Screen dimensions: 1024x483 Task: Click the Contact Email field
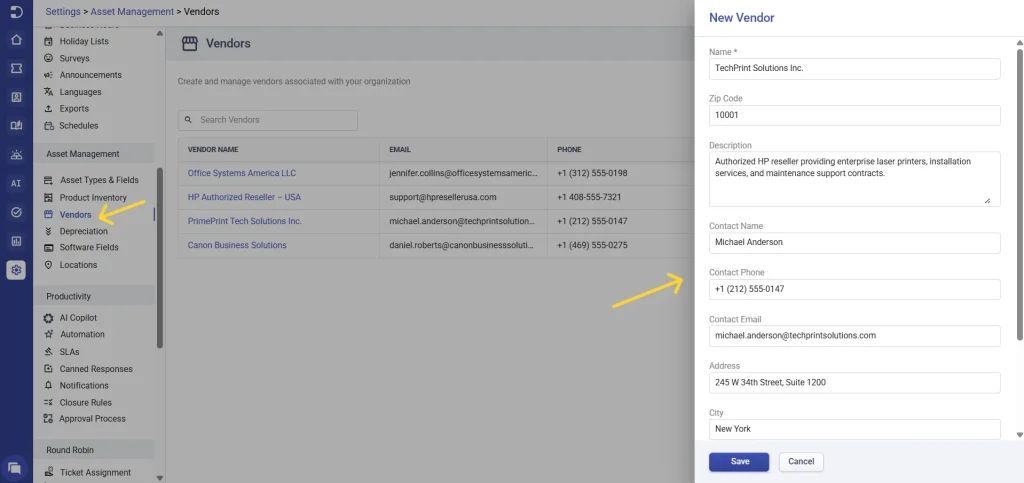pyautogui.click(x=855, y=335)
